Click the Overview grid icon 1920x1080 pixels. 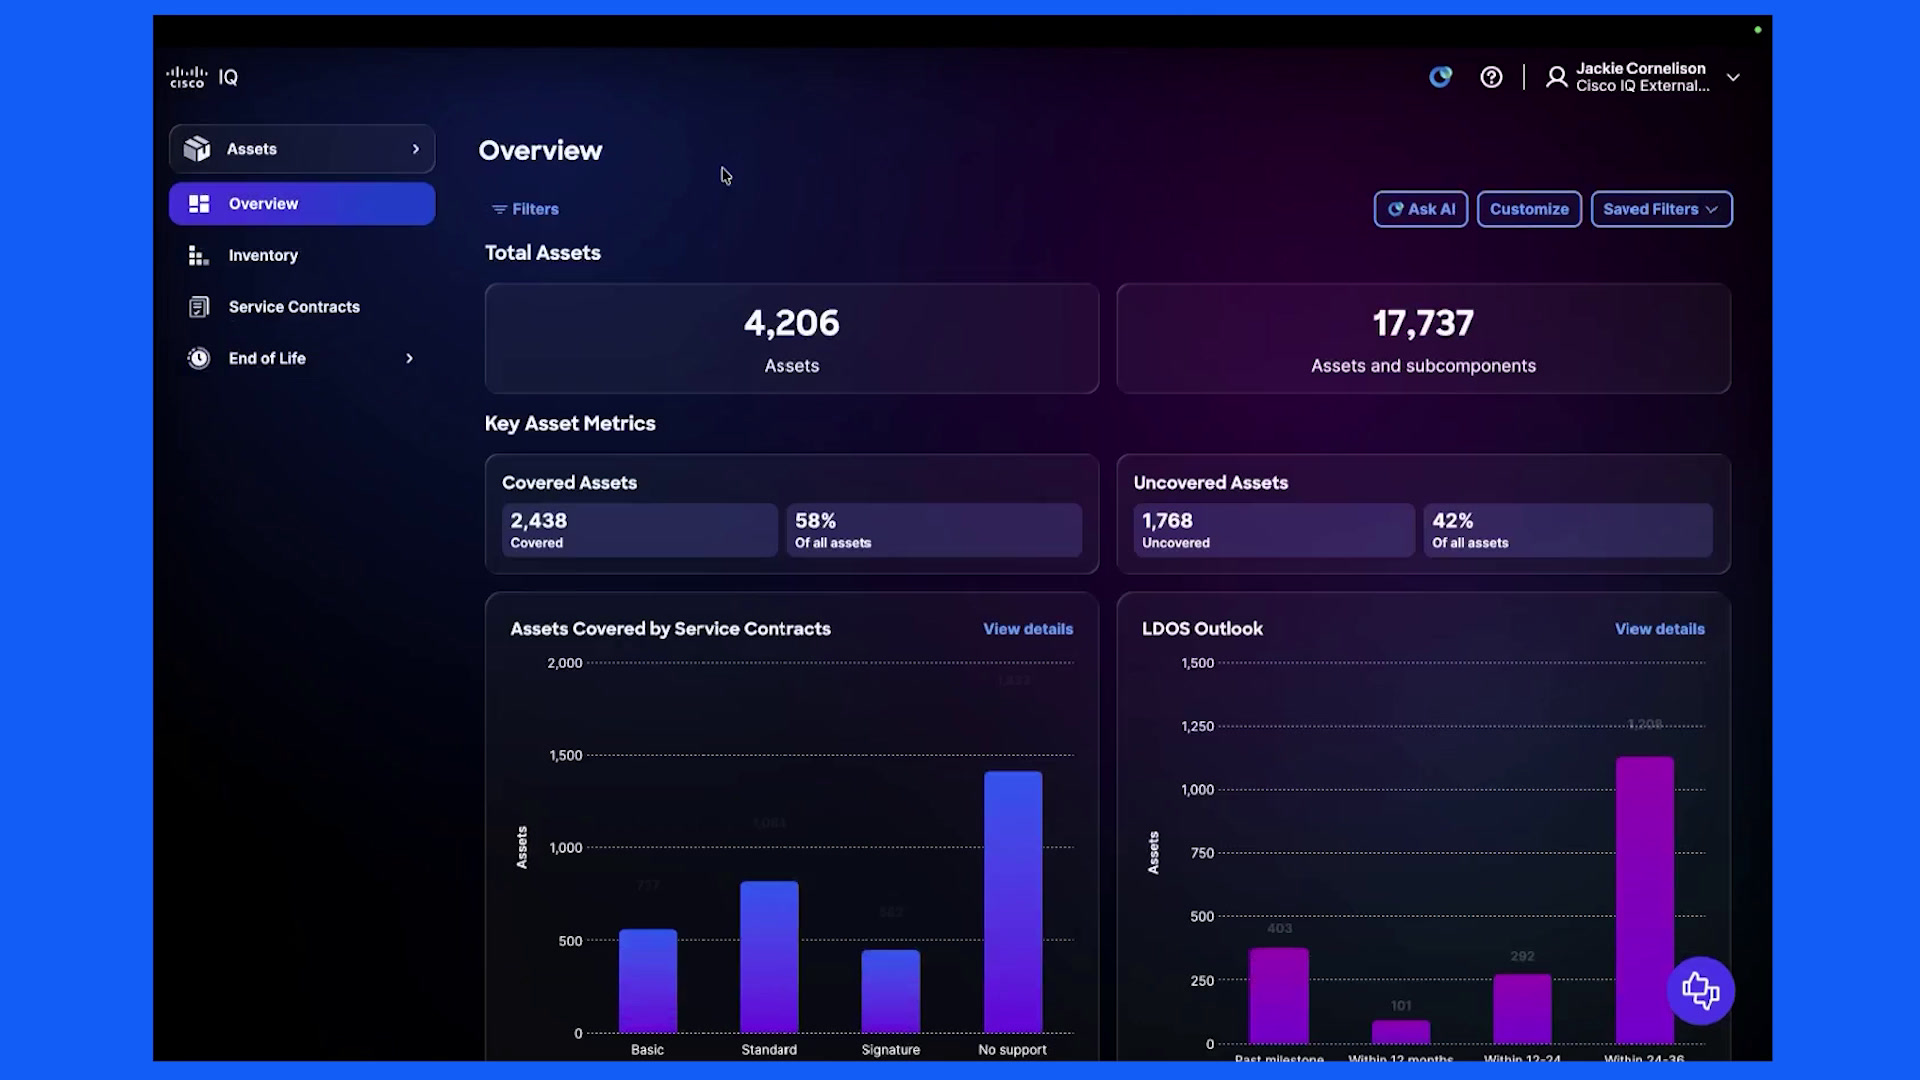pyautogui.click(x=199, y=204)
